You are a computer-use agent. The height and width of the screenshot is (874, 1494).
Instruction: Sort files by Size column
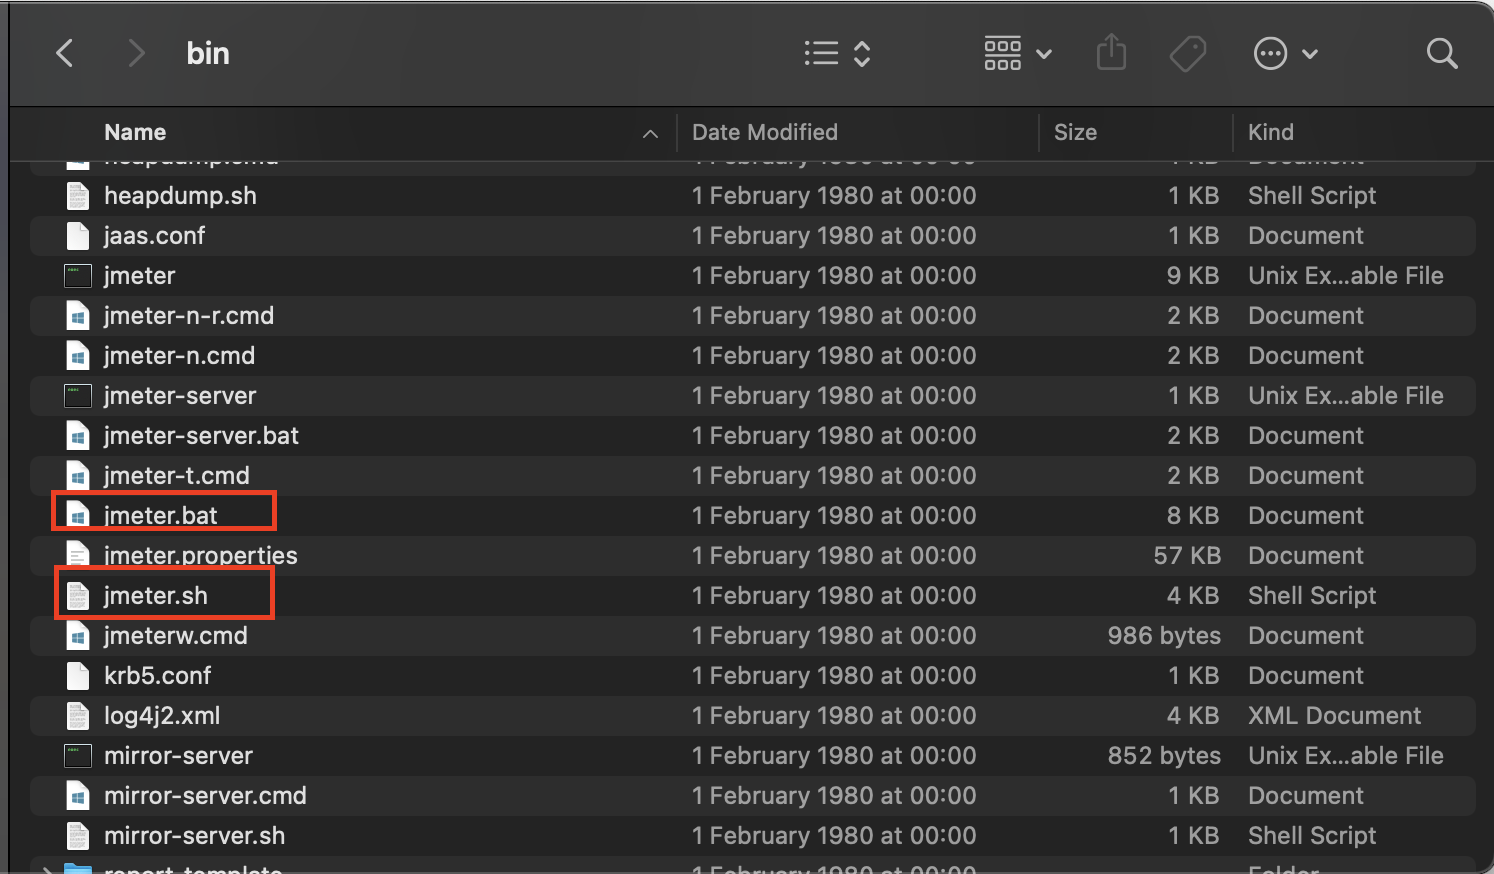pos(1075,132)
